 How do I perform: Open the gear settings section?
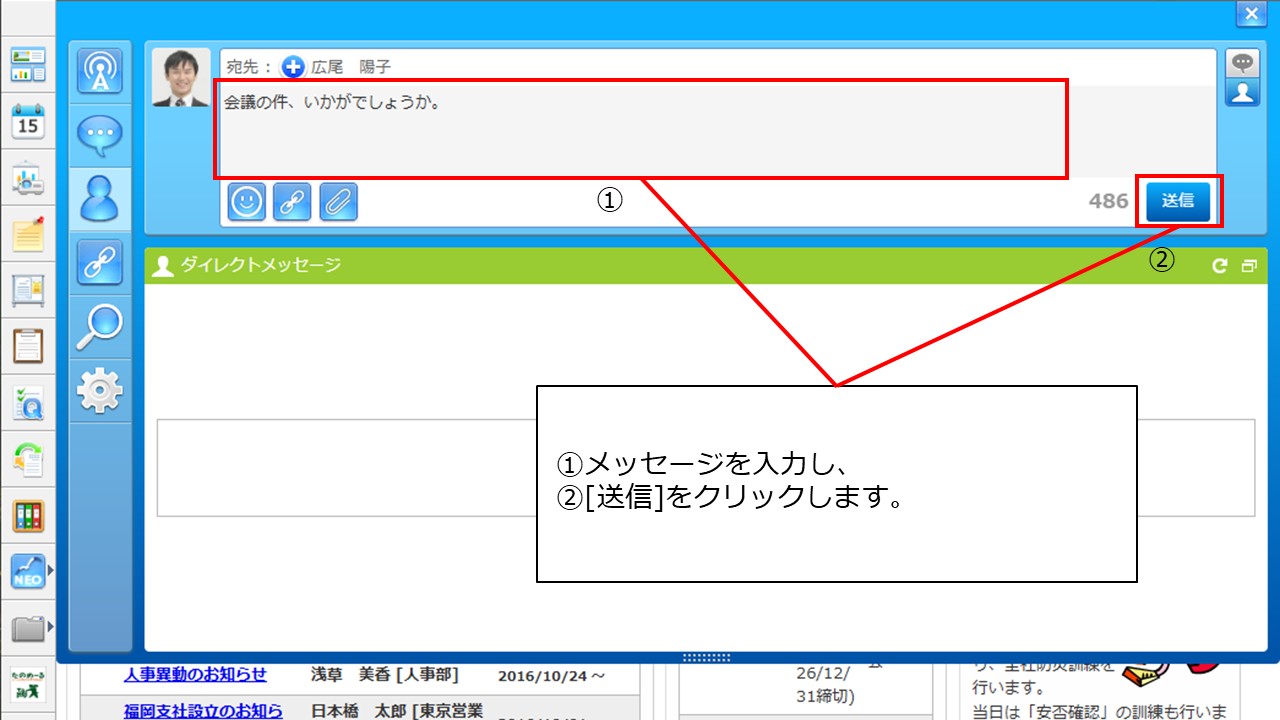tap(100, 390)
